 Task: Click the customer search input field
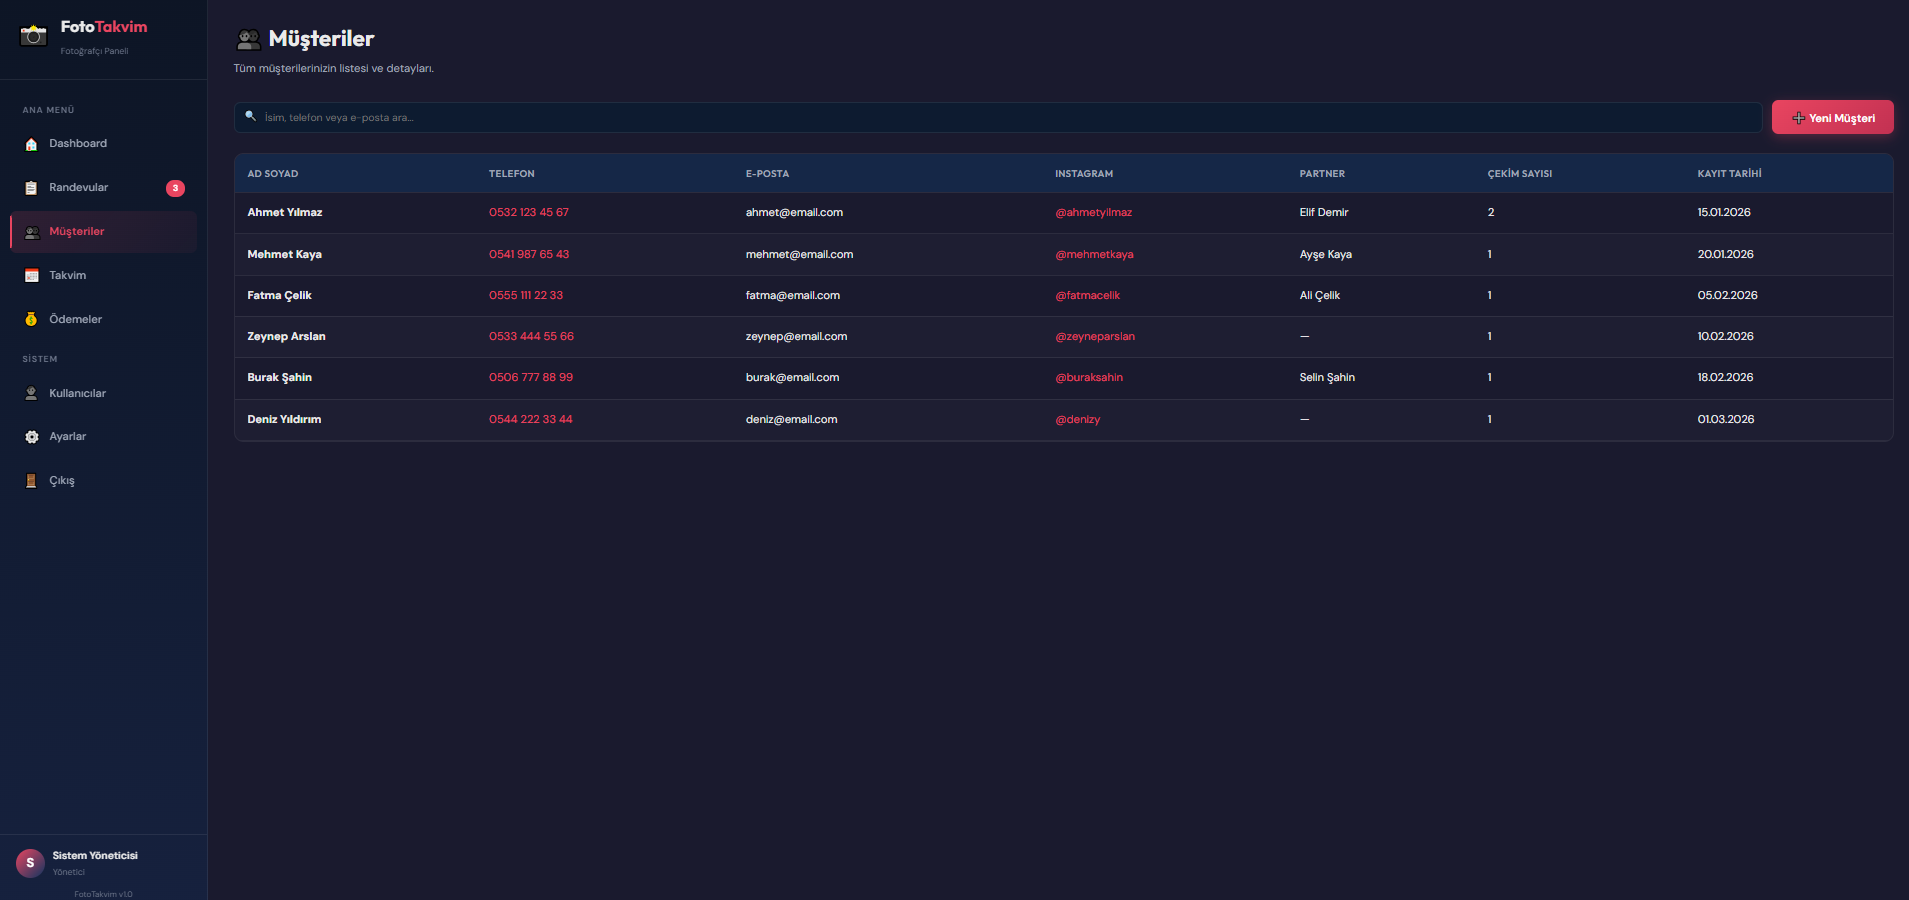1000,118
